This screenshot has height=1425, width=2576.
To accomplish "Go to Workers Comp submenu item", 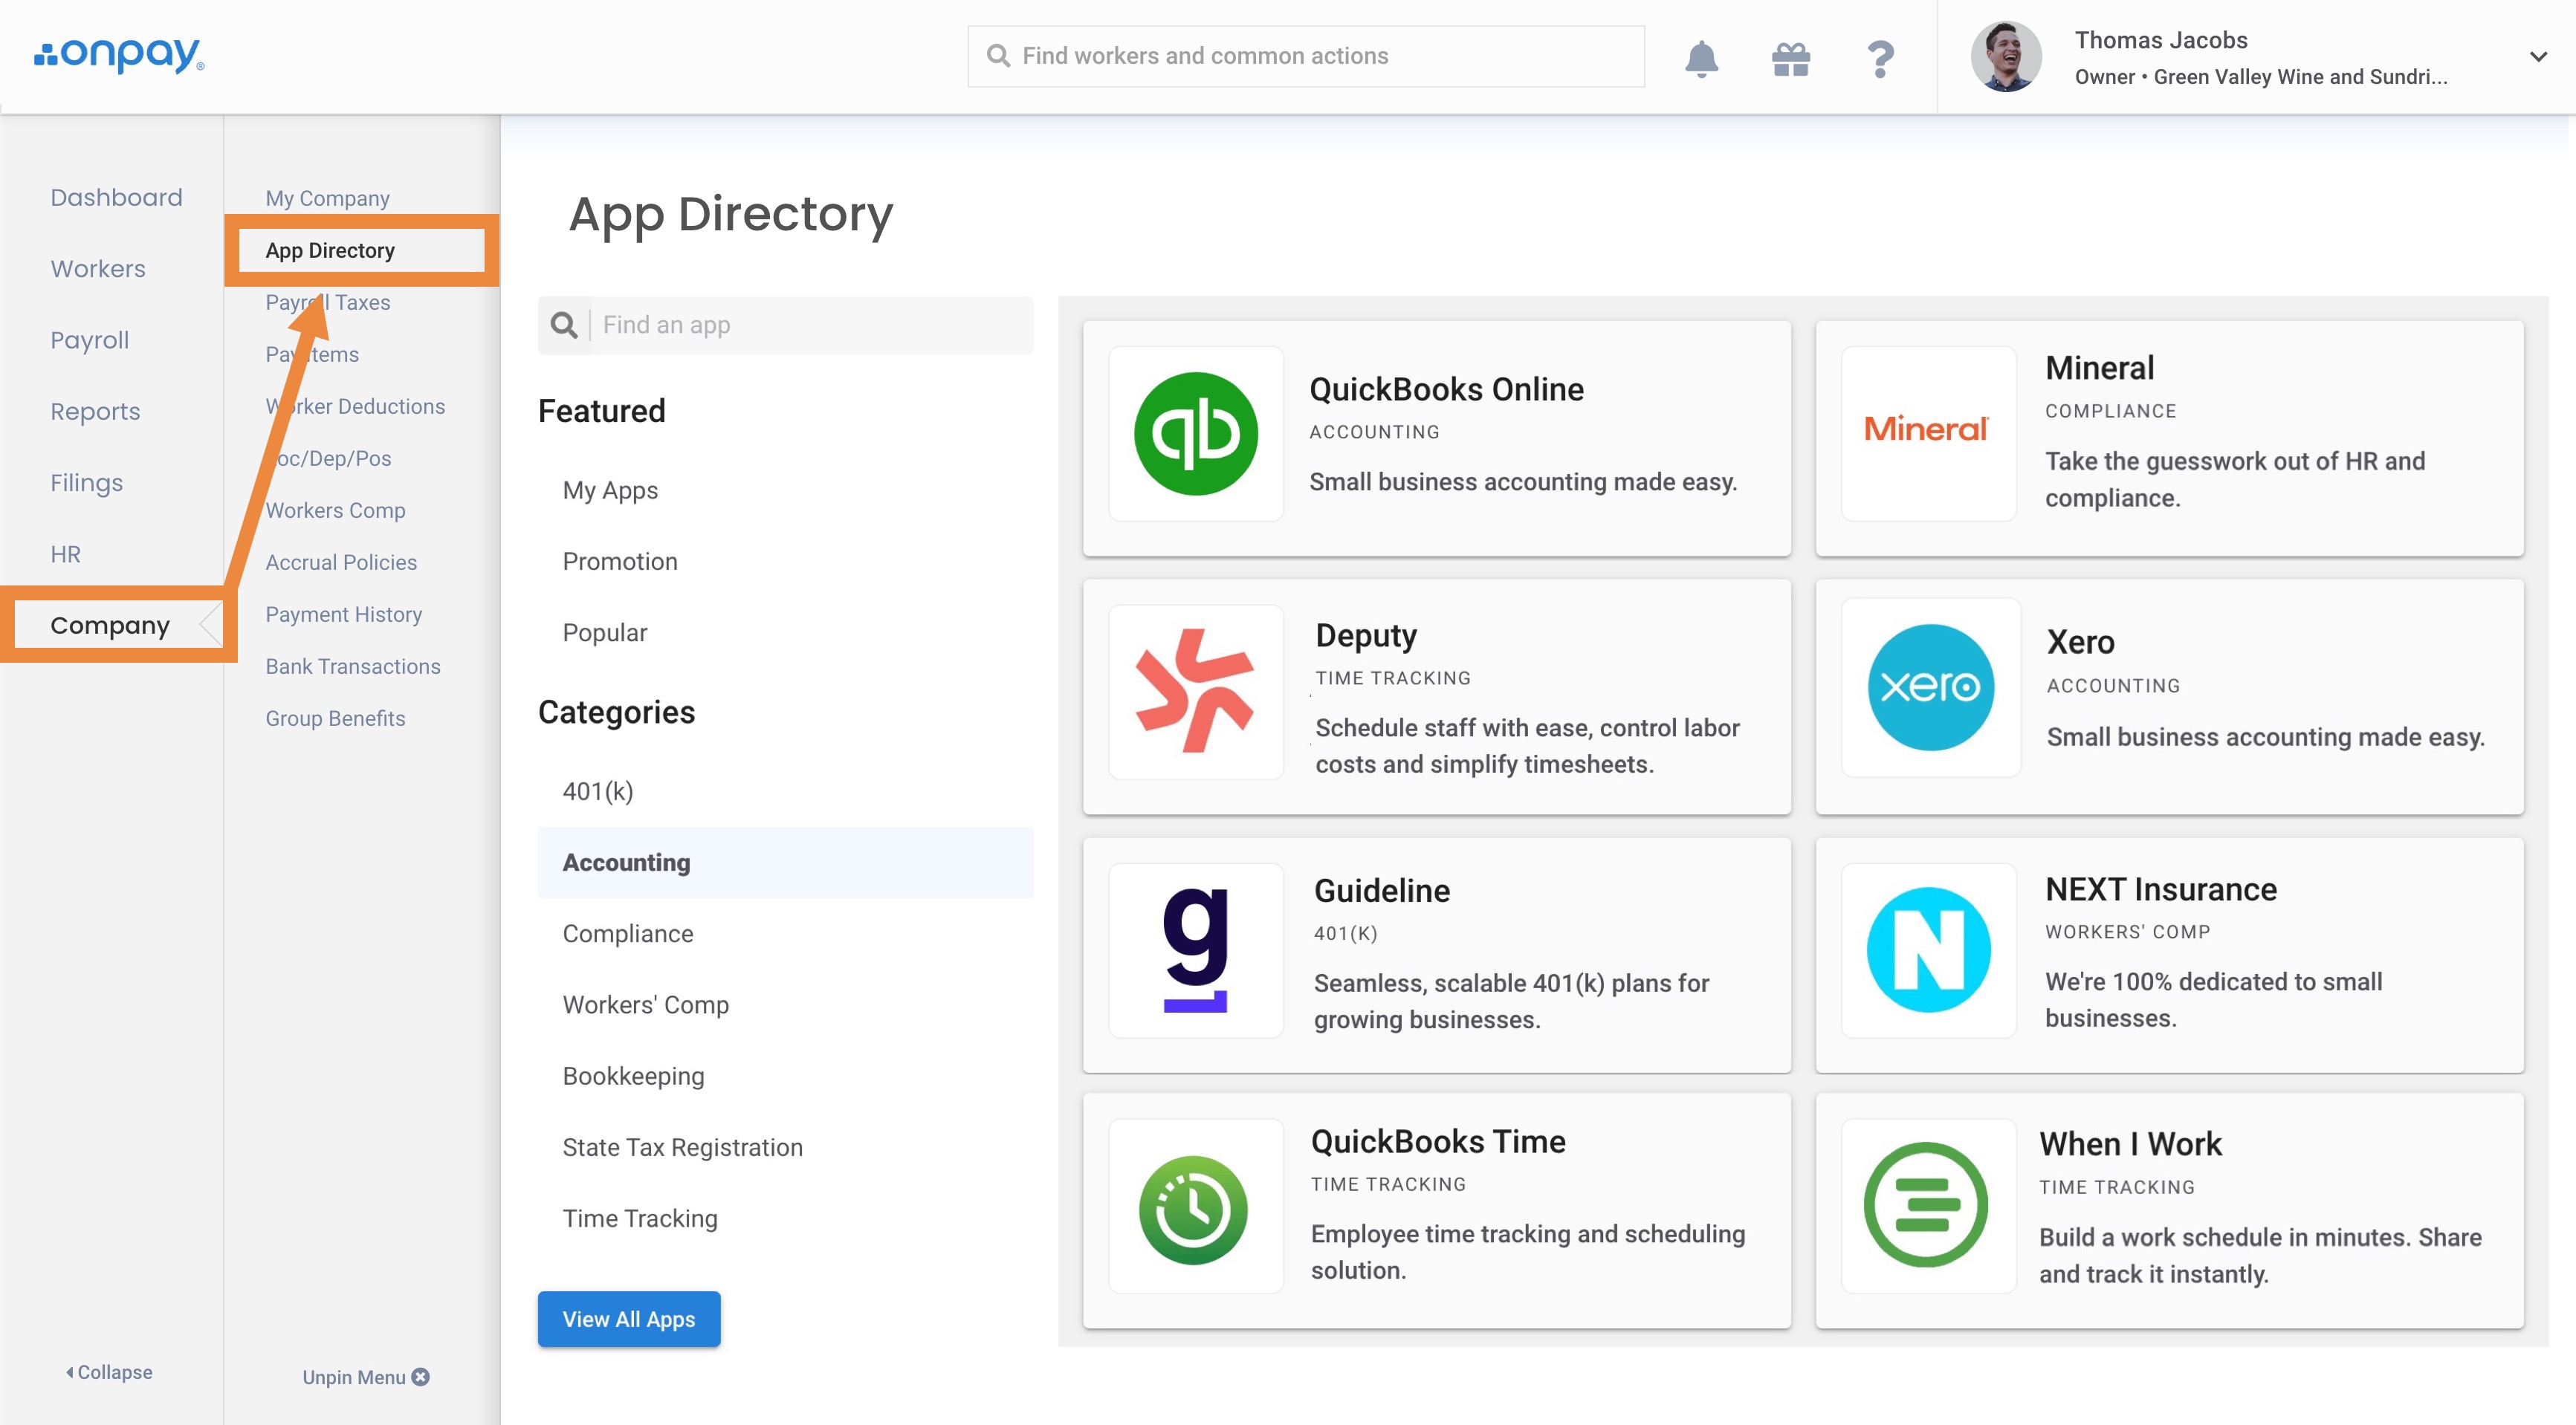I will [335, 510].
